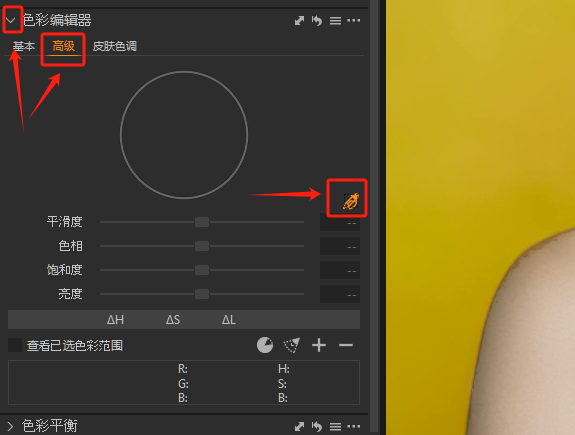This screenshot has width=575, height=435.
Task: Open 色彩平衡 more options ellipsis
Action: 354,426
